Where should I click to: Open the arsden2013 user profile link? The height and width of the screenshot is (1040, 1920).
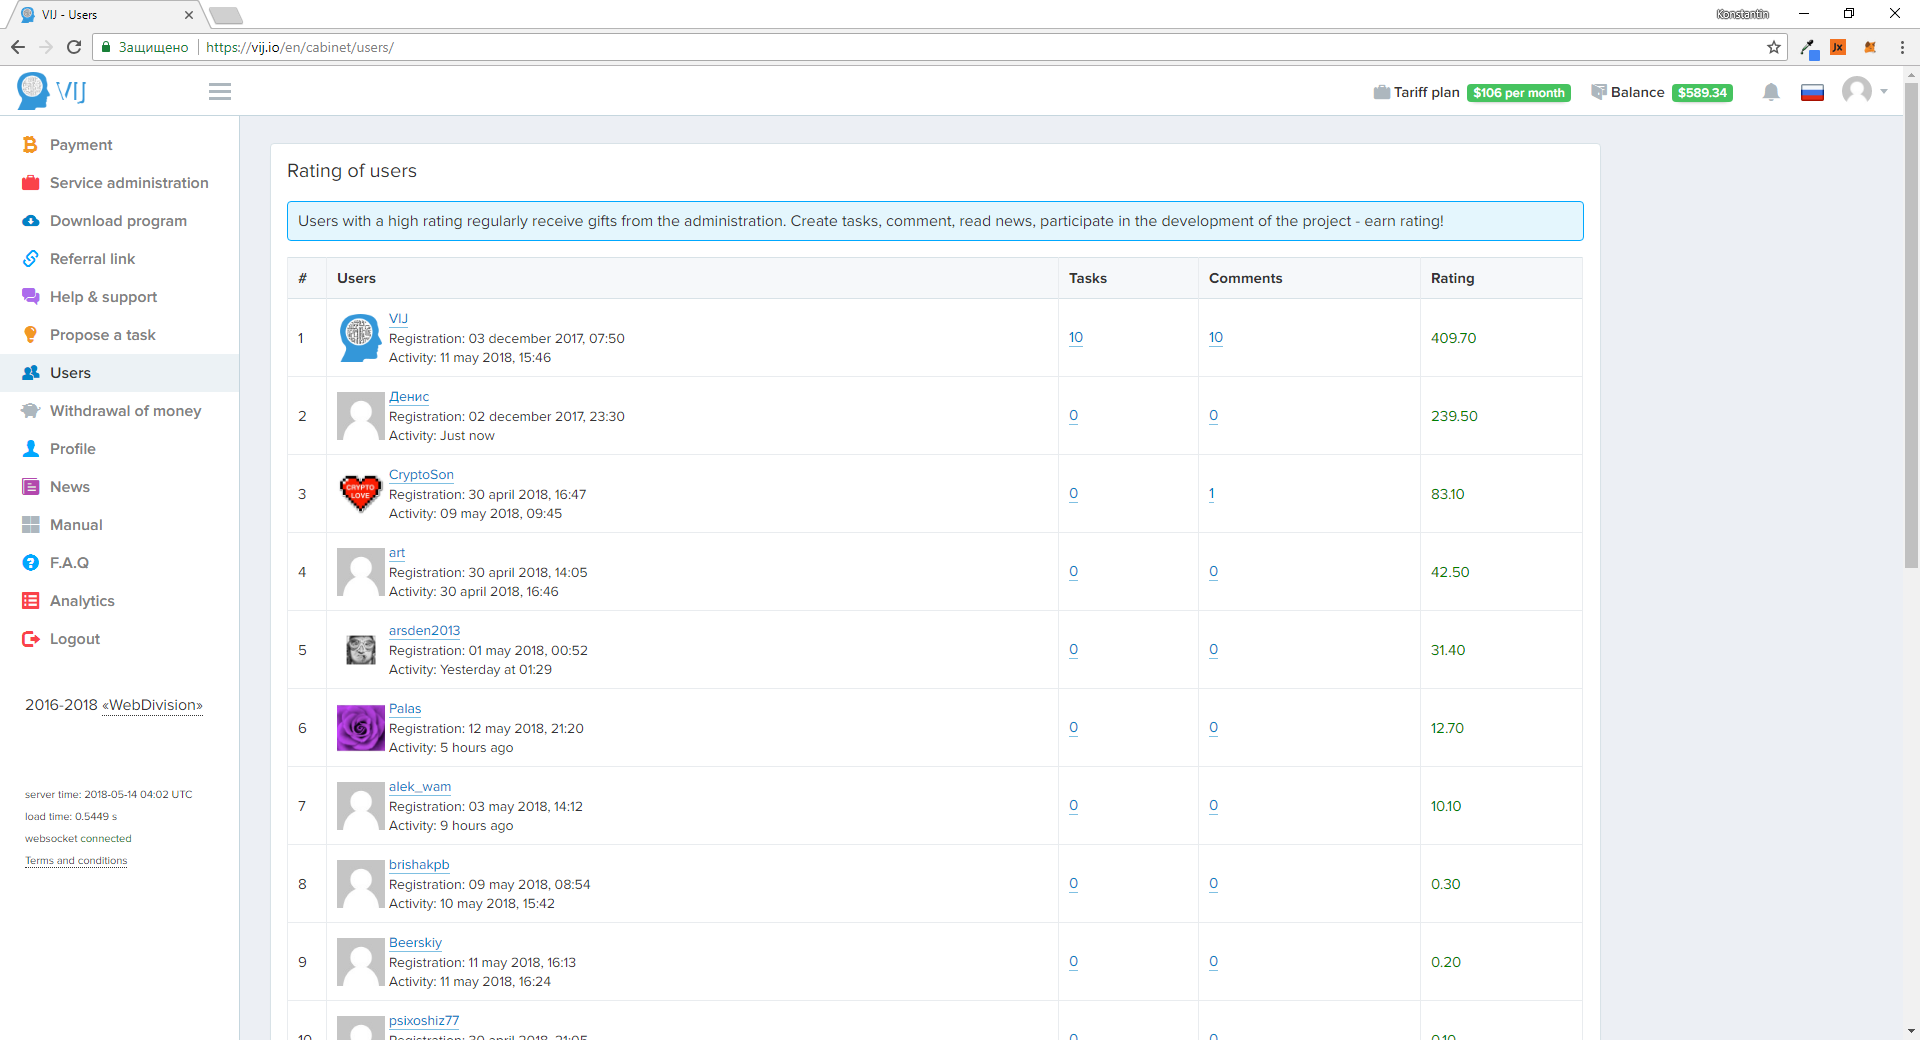(424, 631)
